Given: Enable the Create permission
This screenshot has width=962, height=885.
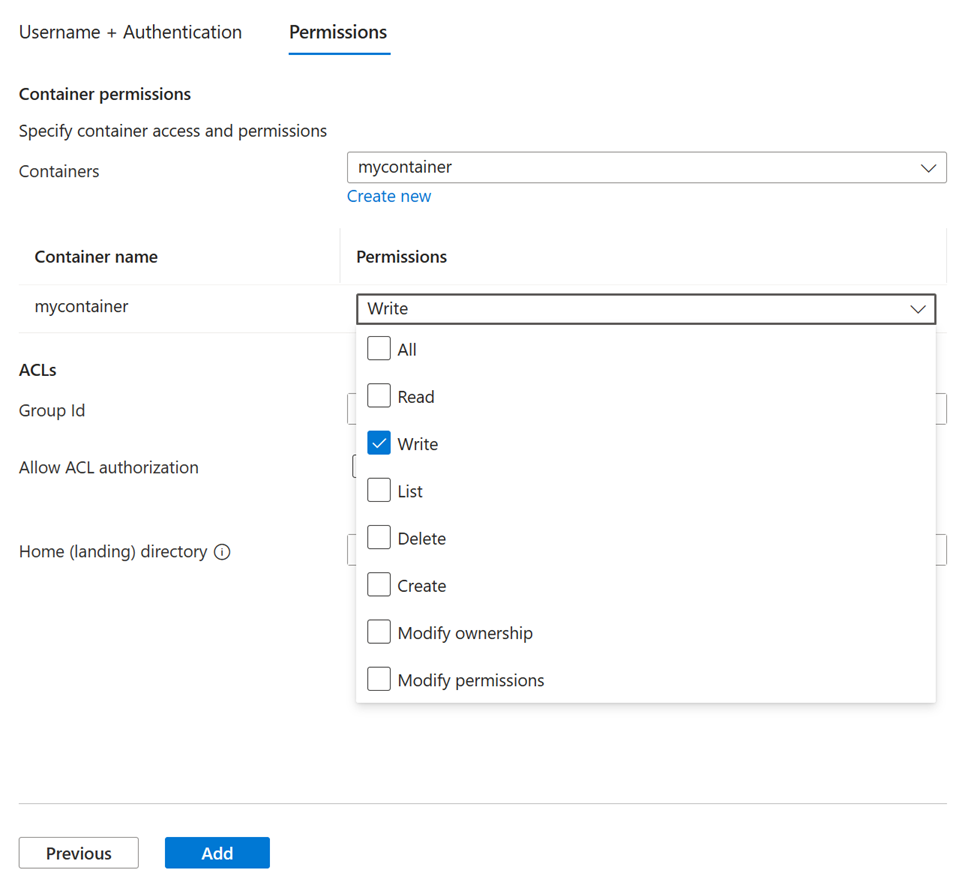Looking at the screenshot, I should click(x=378, y=584).
